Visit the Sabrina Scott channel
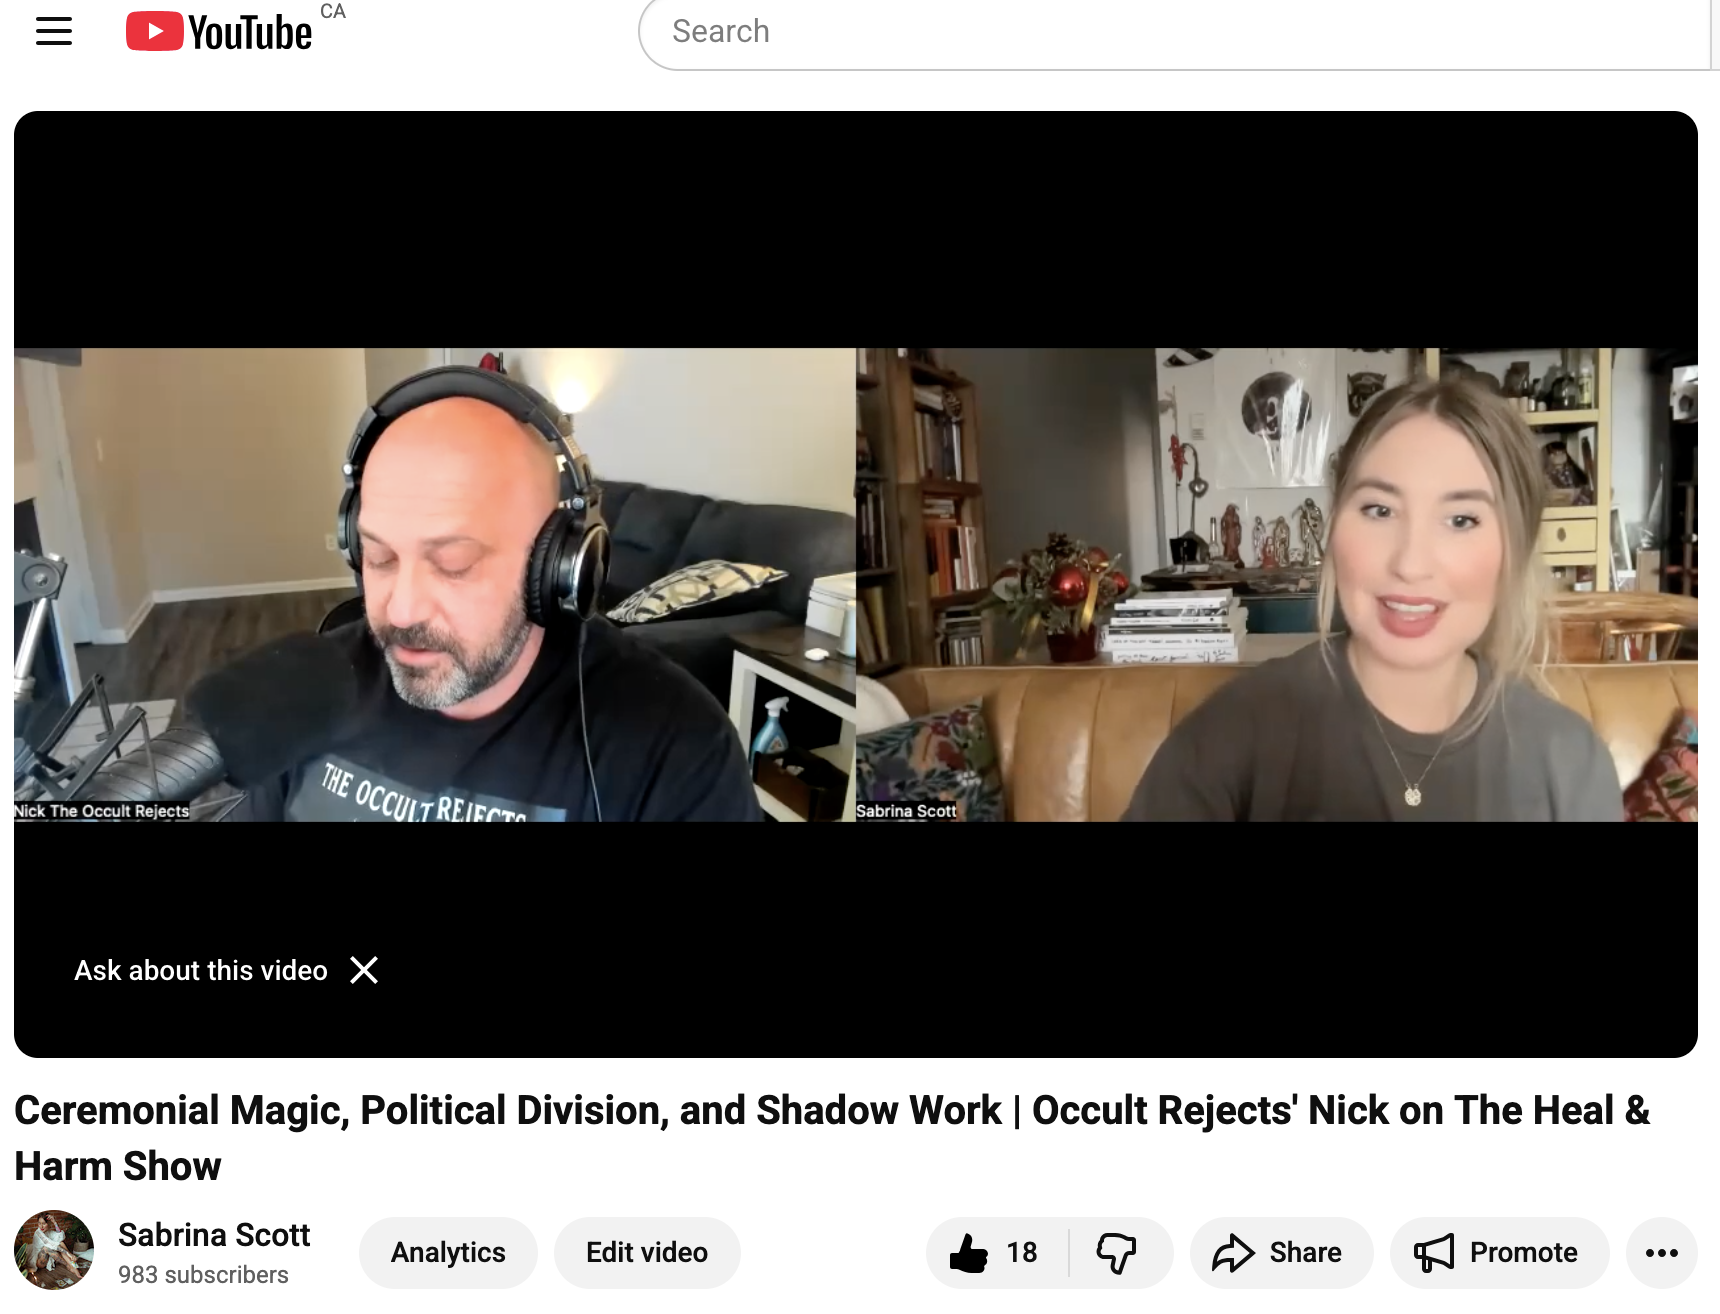The width and height of the screenshot is (1720, 1314). (214, 1235)
